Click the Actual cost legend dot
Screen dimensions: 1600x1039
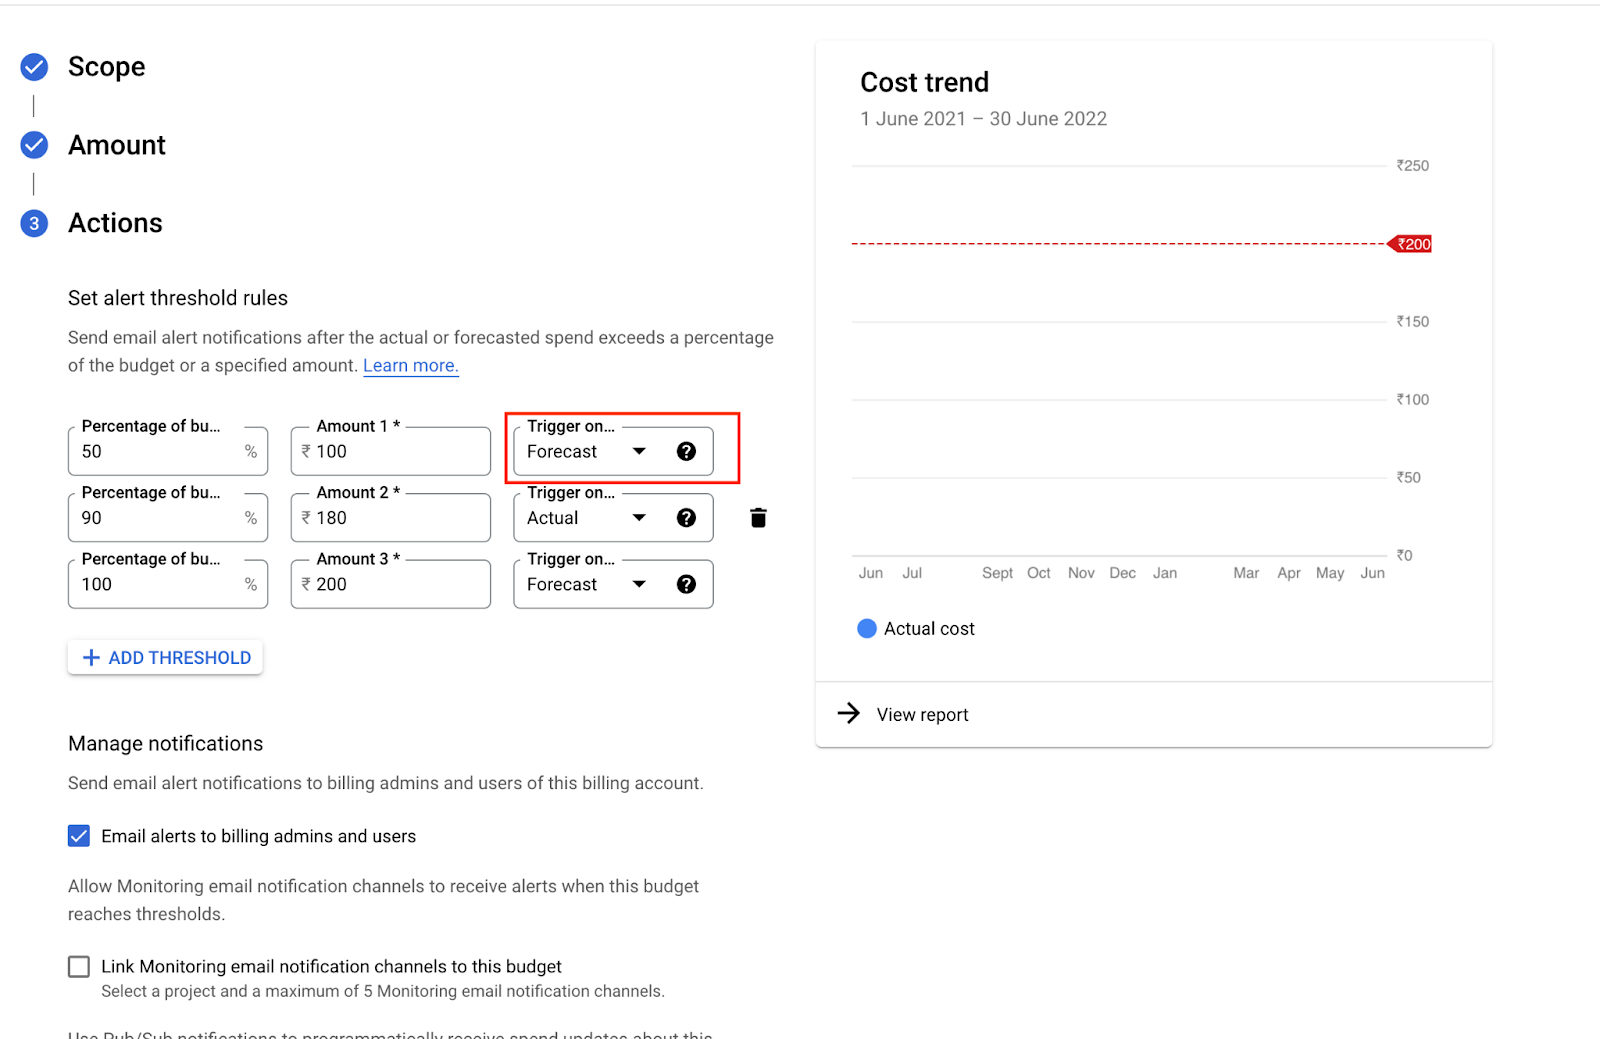865,628
